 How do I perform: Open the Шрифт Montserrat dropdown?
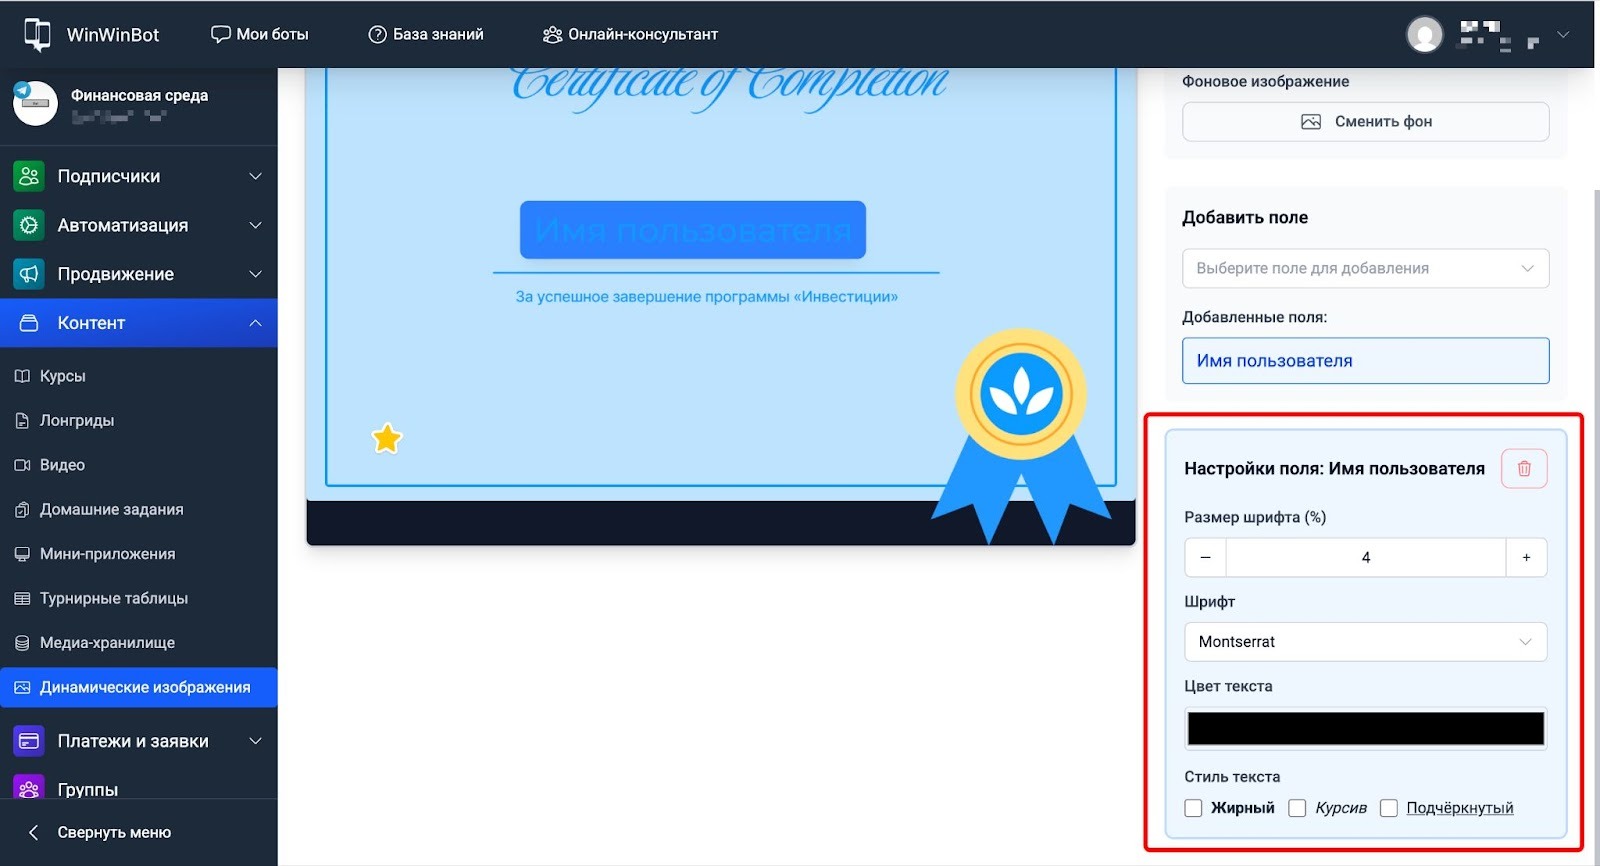click(x=1365, y=642)
